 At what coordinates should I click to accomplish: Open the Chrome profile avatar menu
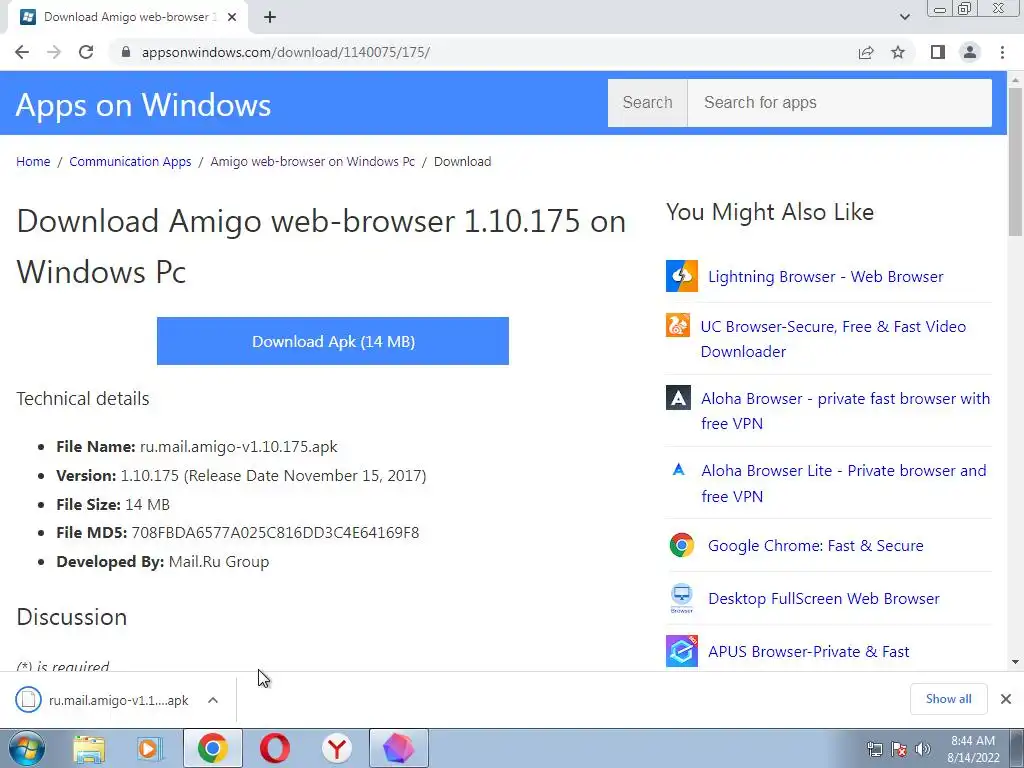970,52
